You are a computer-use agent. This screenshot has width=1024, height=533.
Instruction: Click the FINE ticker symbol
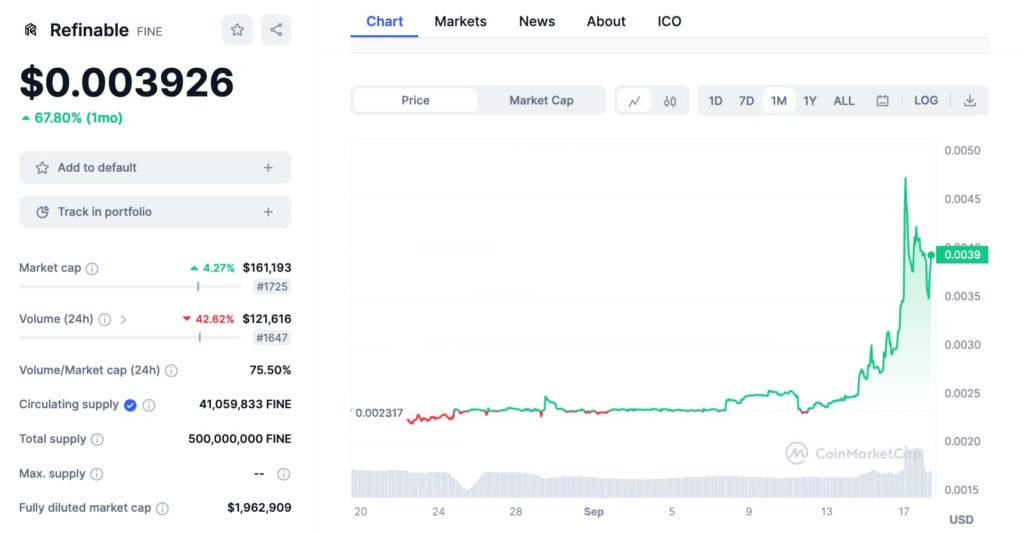150,31
